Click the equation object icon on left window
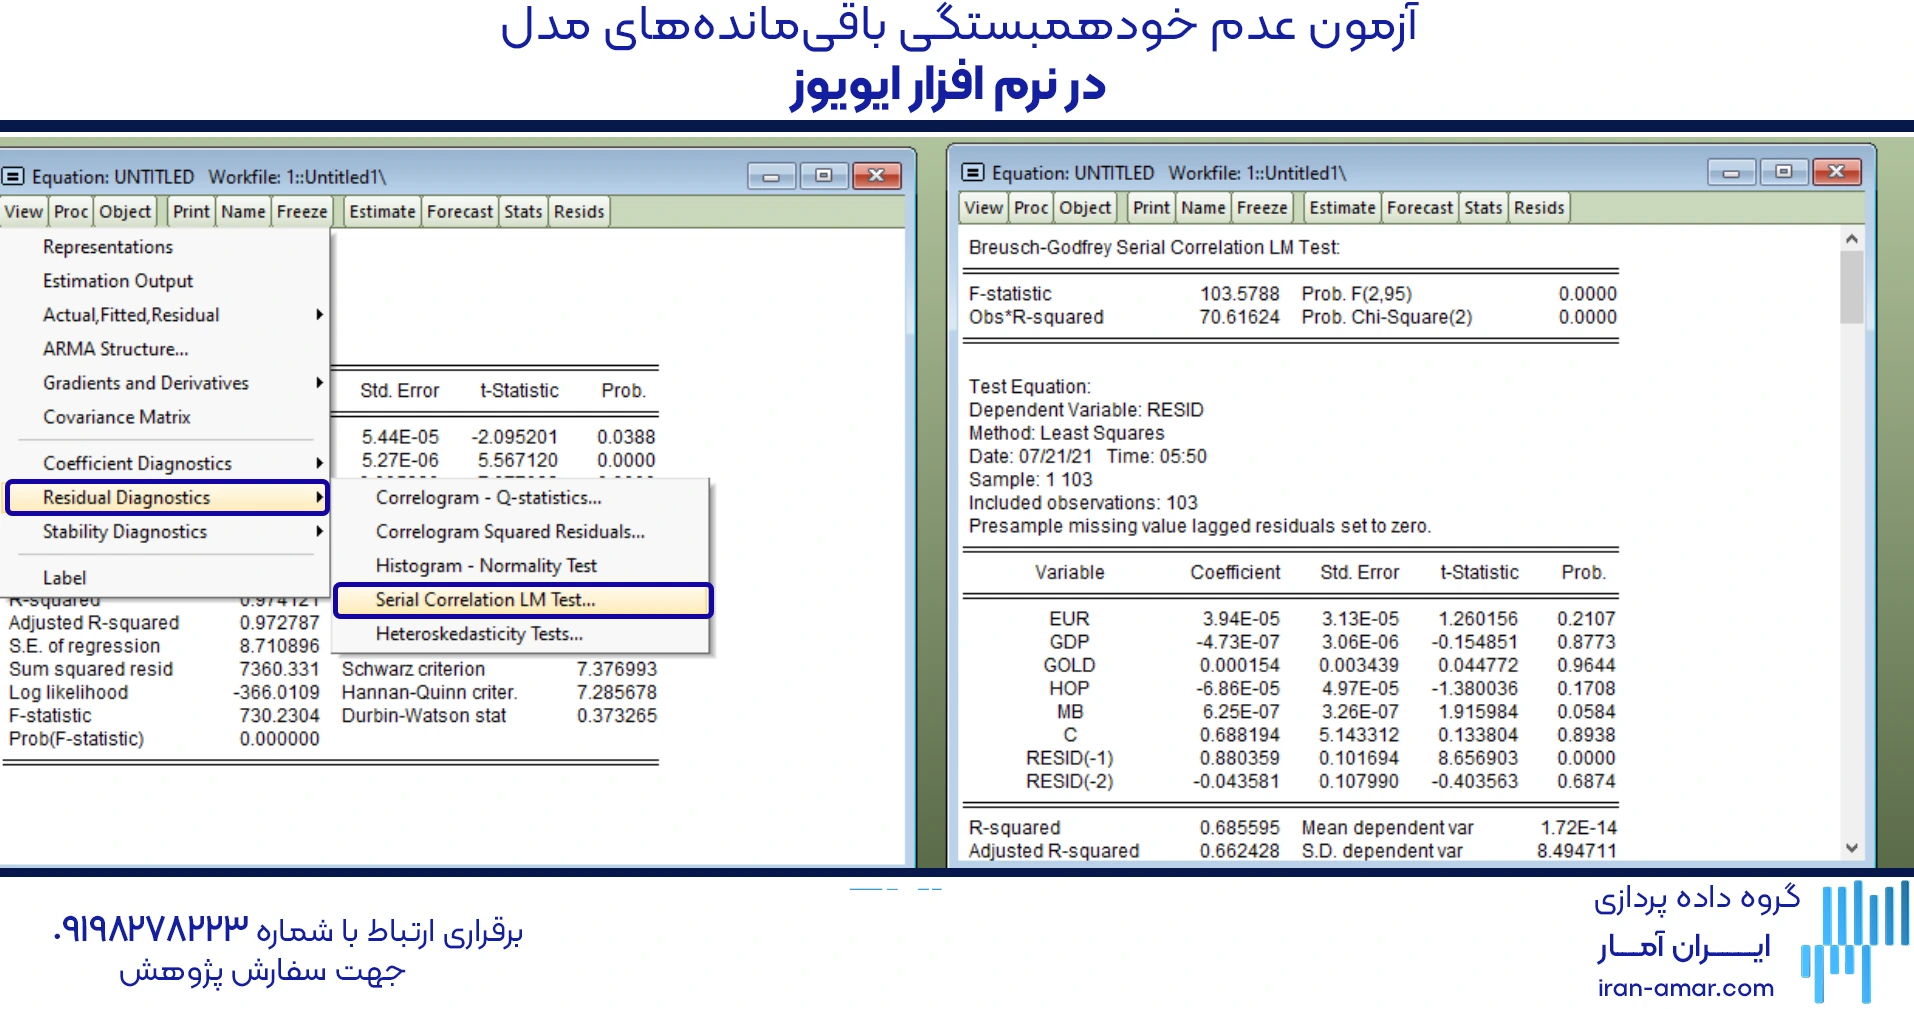 click(14, 176)
